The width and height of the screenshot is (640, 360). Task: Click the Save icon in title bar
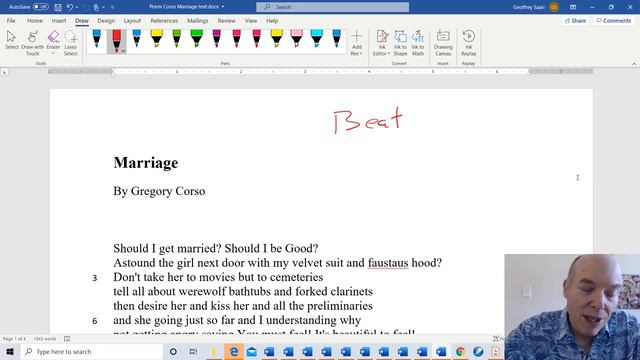tap(58, 7)
